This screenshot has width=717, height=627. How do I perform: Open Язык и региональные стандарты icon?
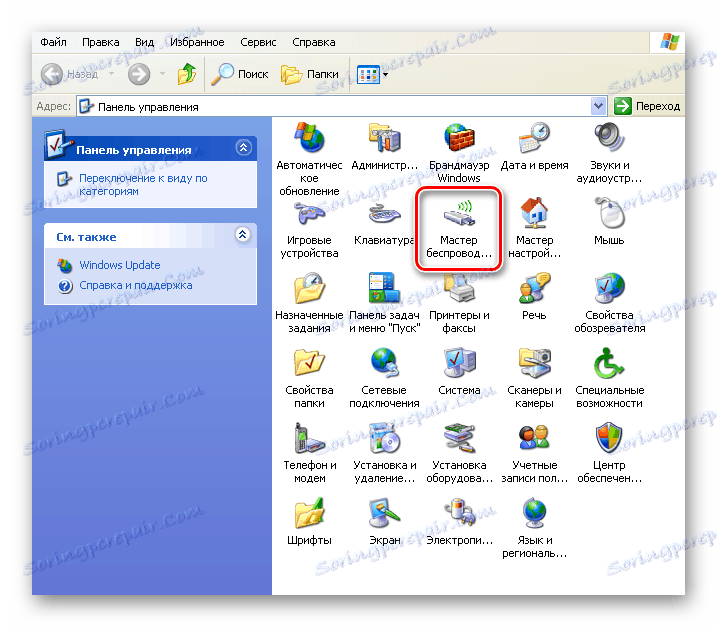534,513
